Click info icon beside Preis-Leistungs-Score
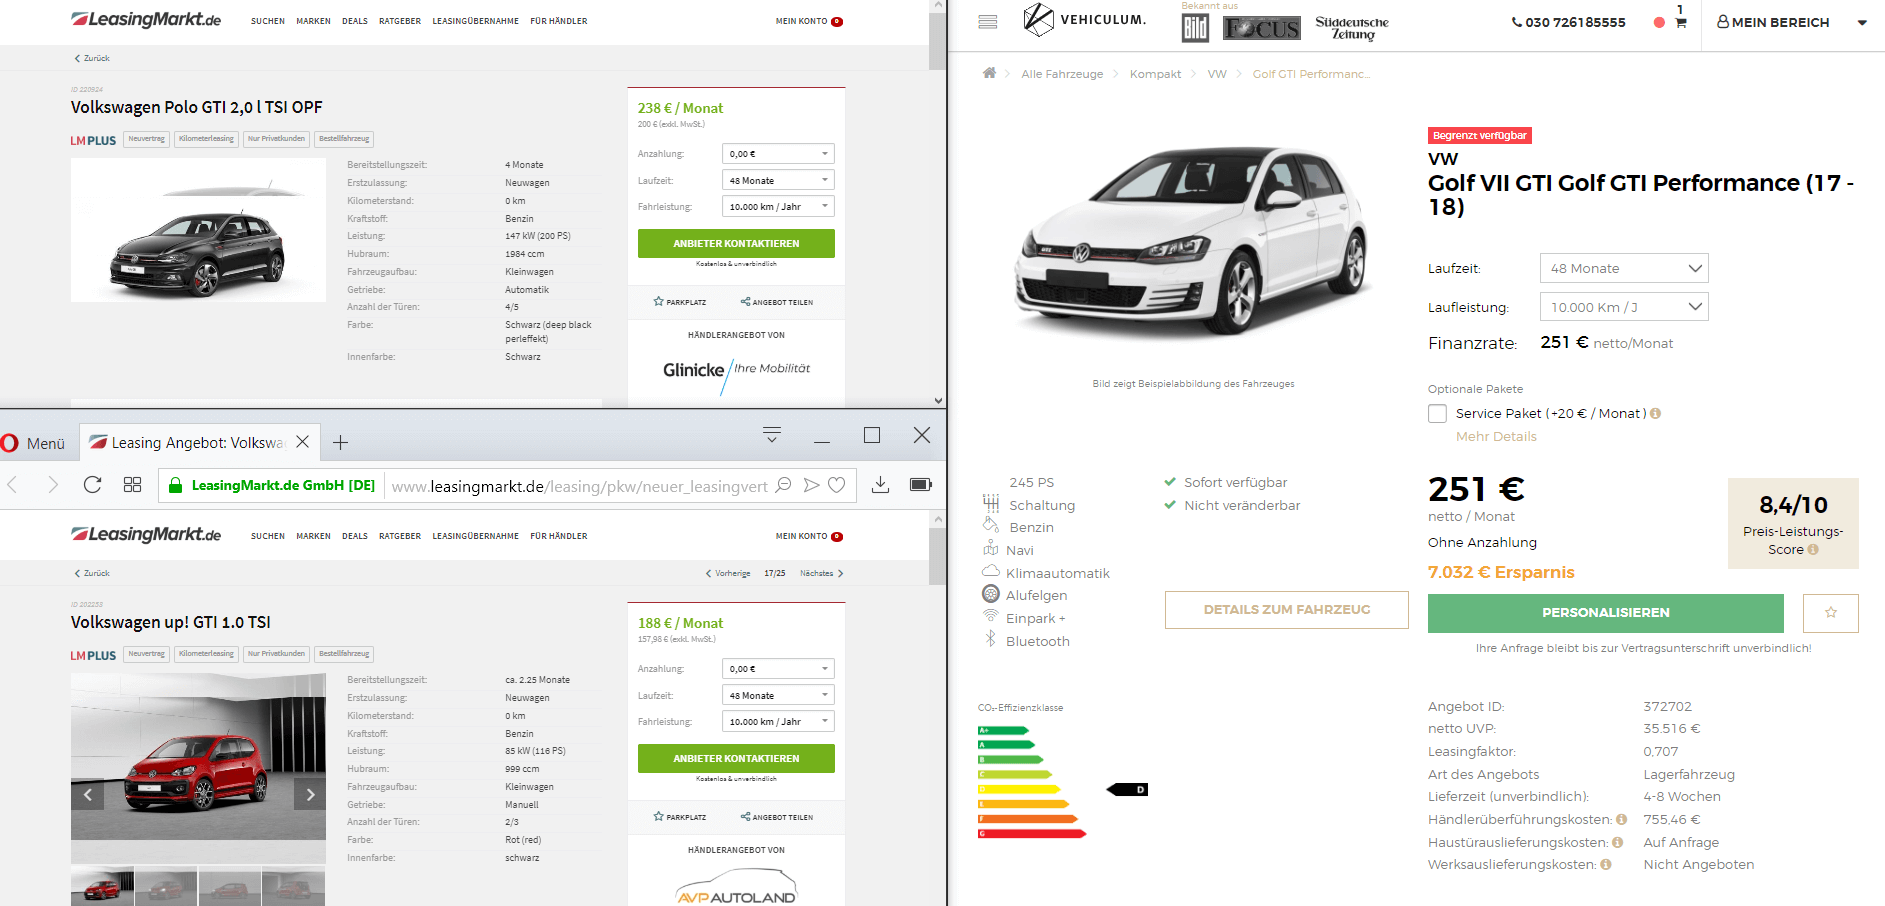Image resolution: width=1885 pixels, height=906 pixels. click(1813, 549)
